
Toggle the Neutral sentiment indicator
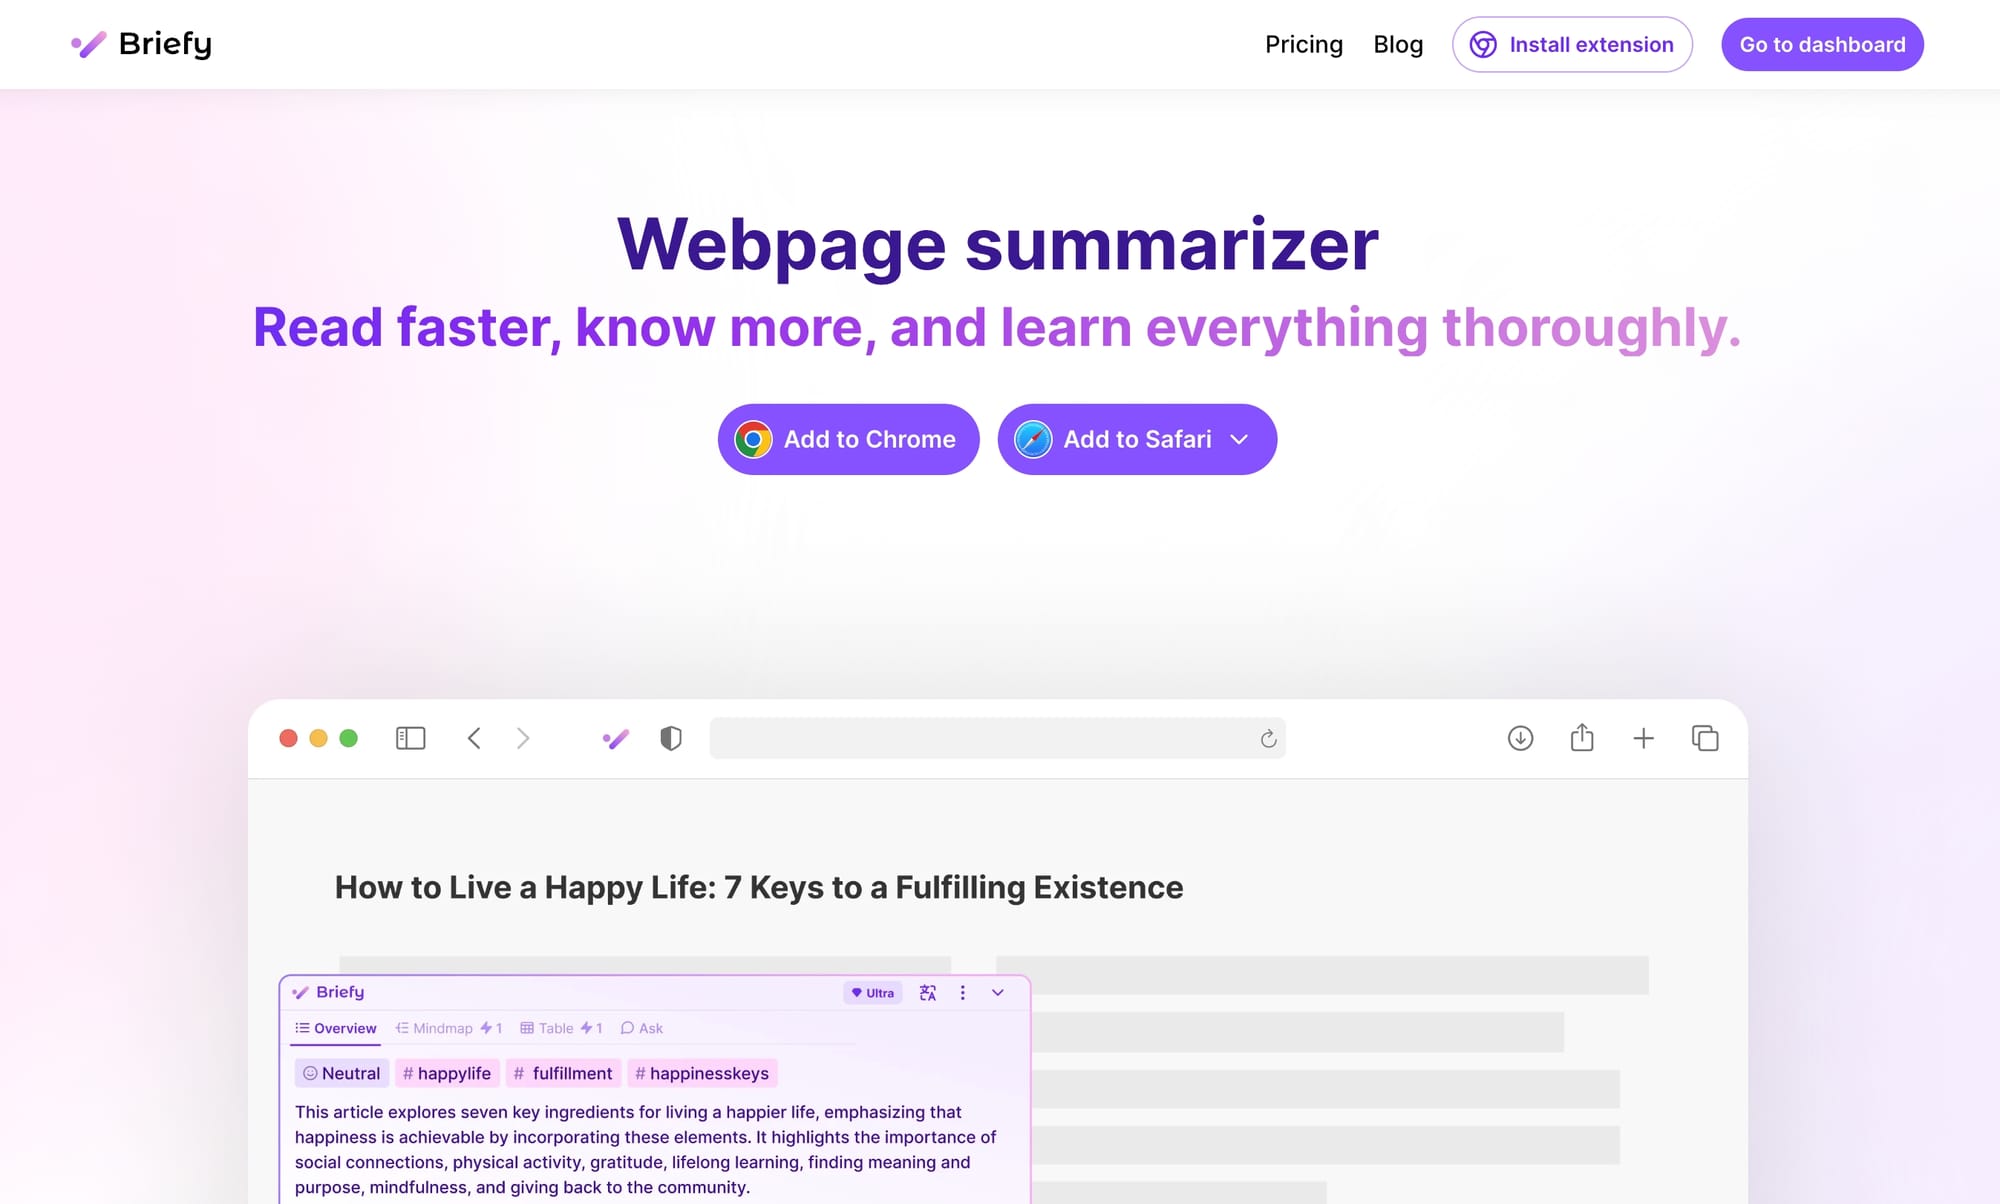pos(339,1073)
